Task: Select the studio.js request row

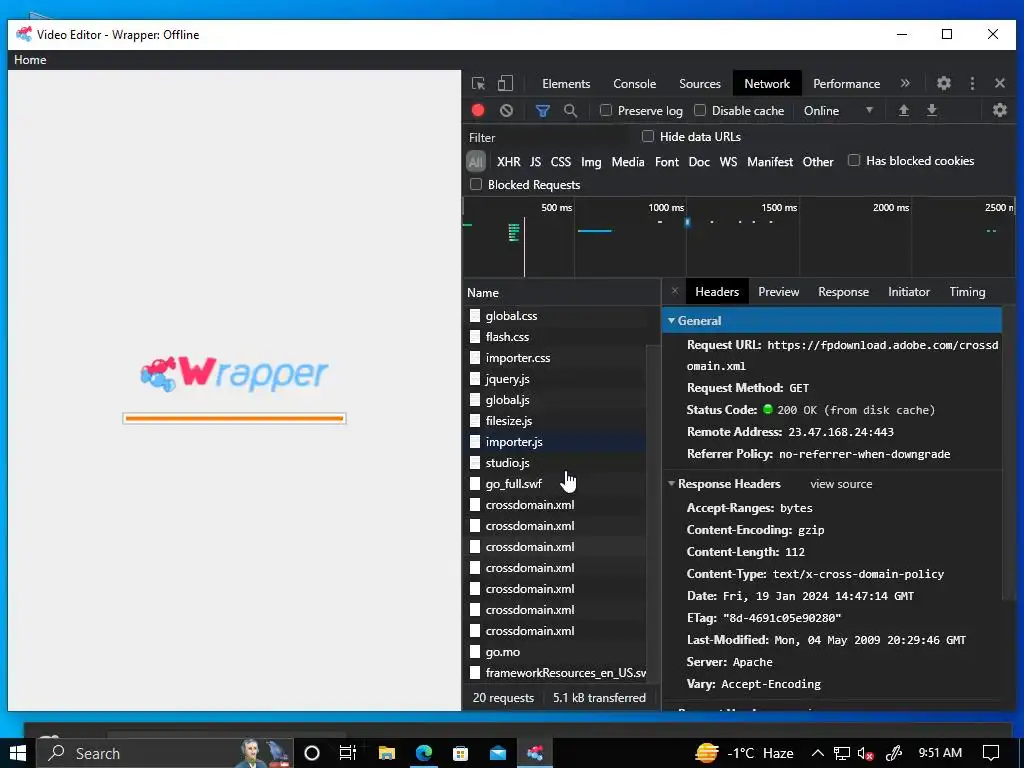Action: point(554,462)
